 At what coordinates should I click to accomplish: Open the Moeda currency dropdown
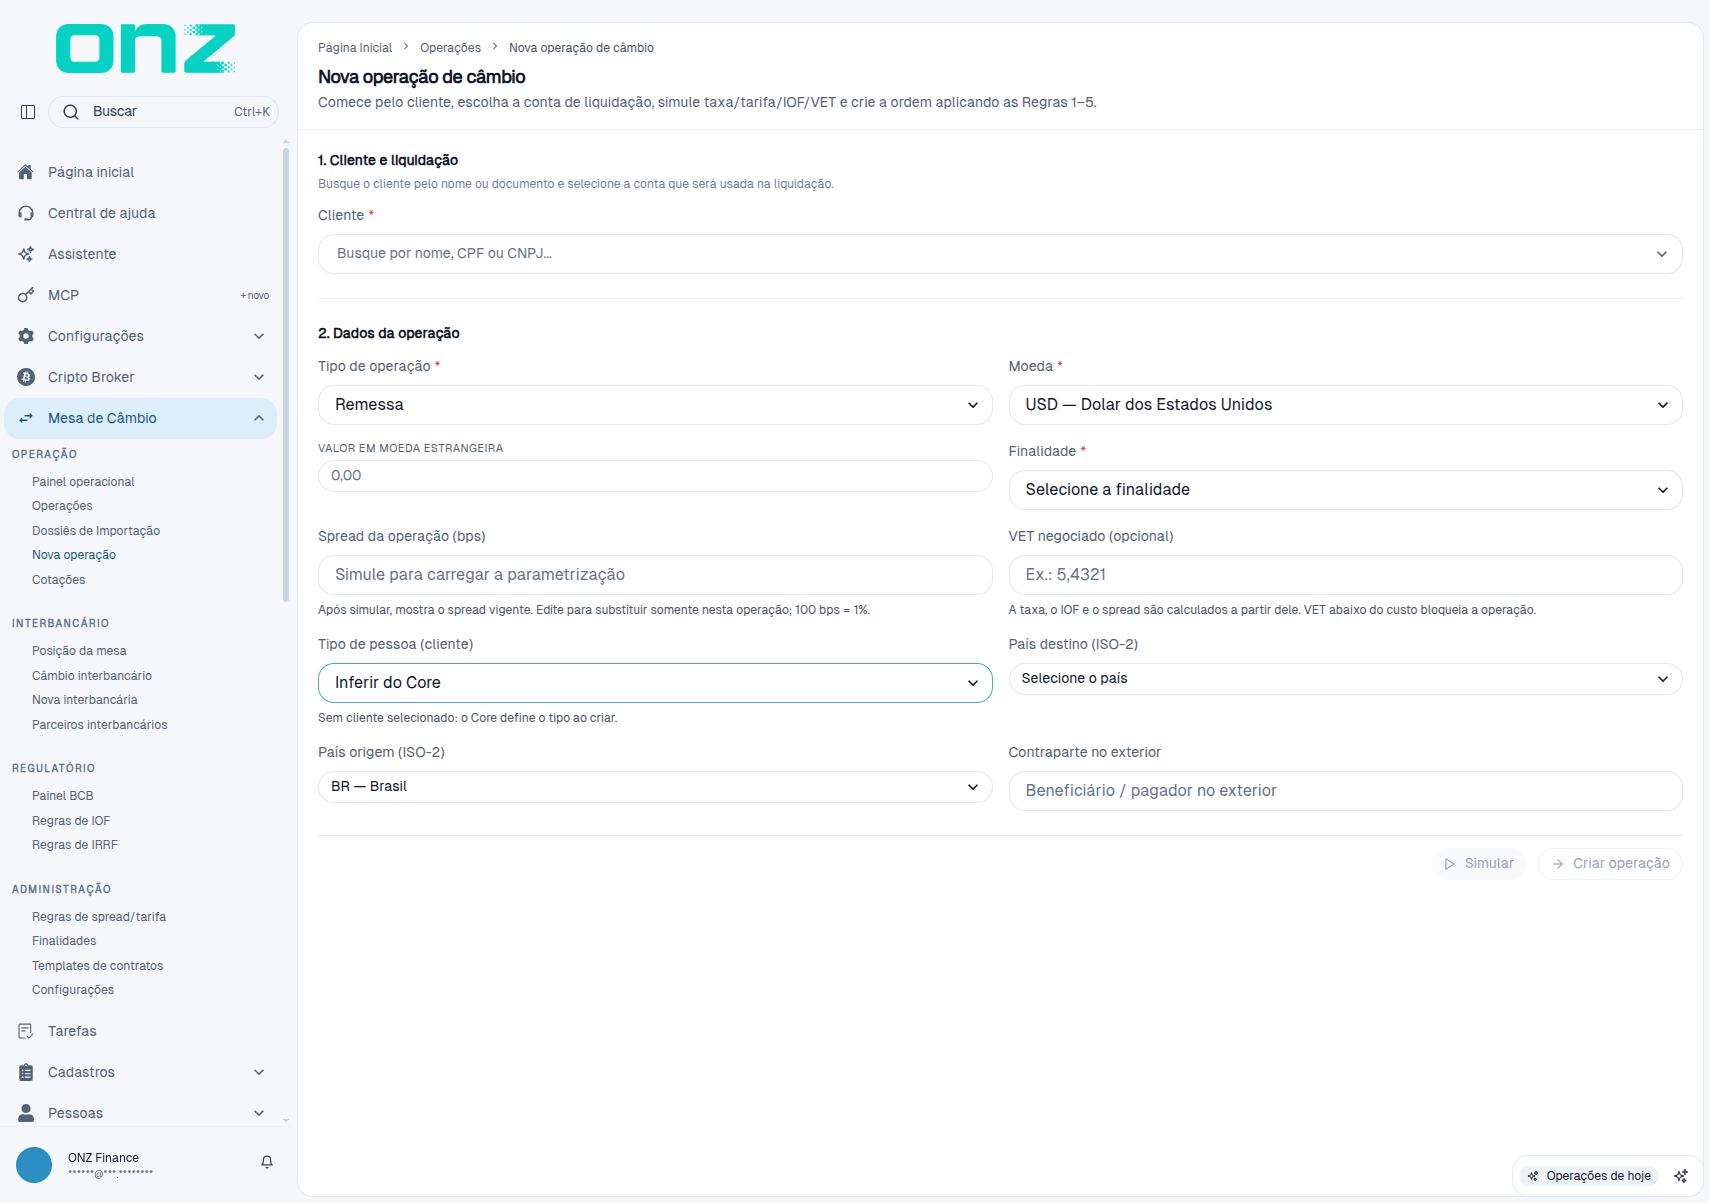click(x=1345, y=405)
